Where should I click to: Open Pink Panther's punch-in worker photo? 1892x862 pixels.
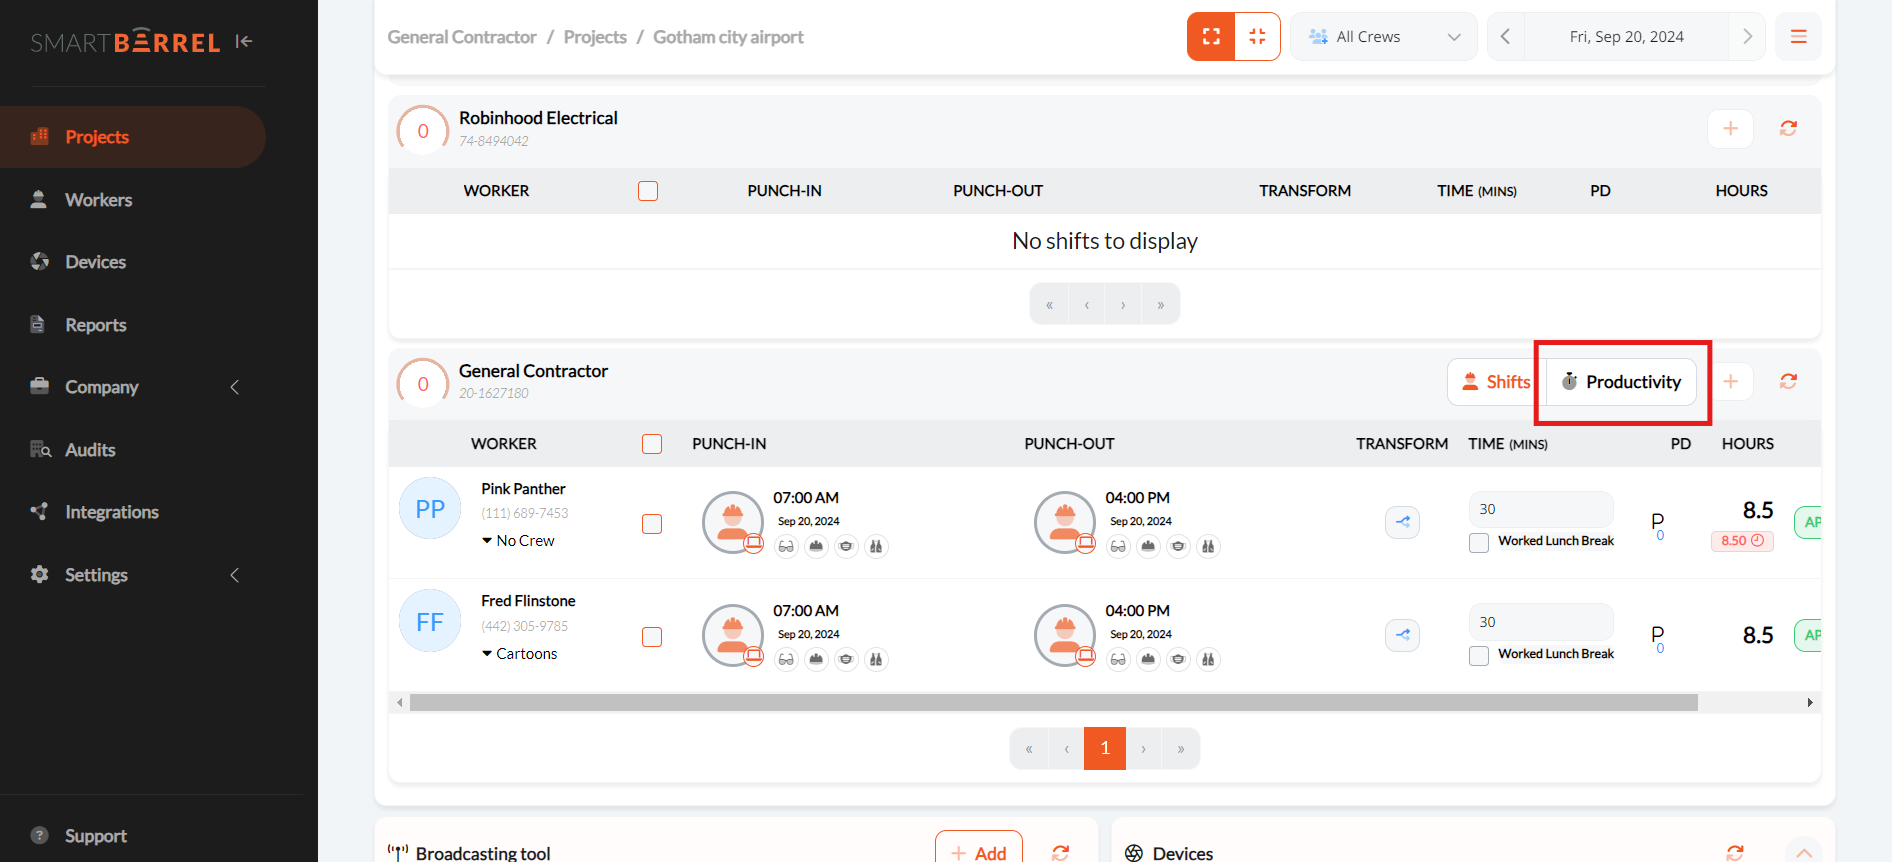pos(733,522)
